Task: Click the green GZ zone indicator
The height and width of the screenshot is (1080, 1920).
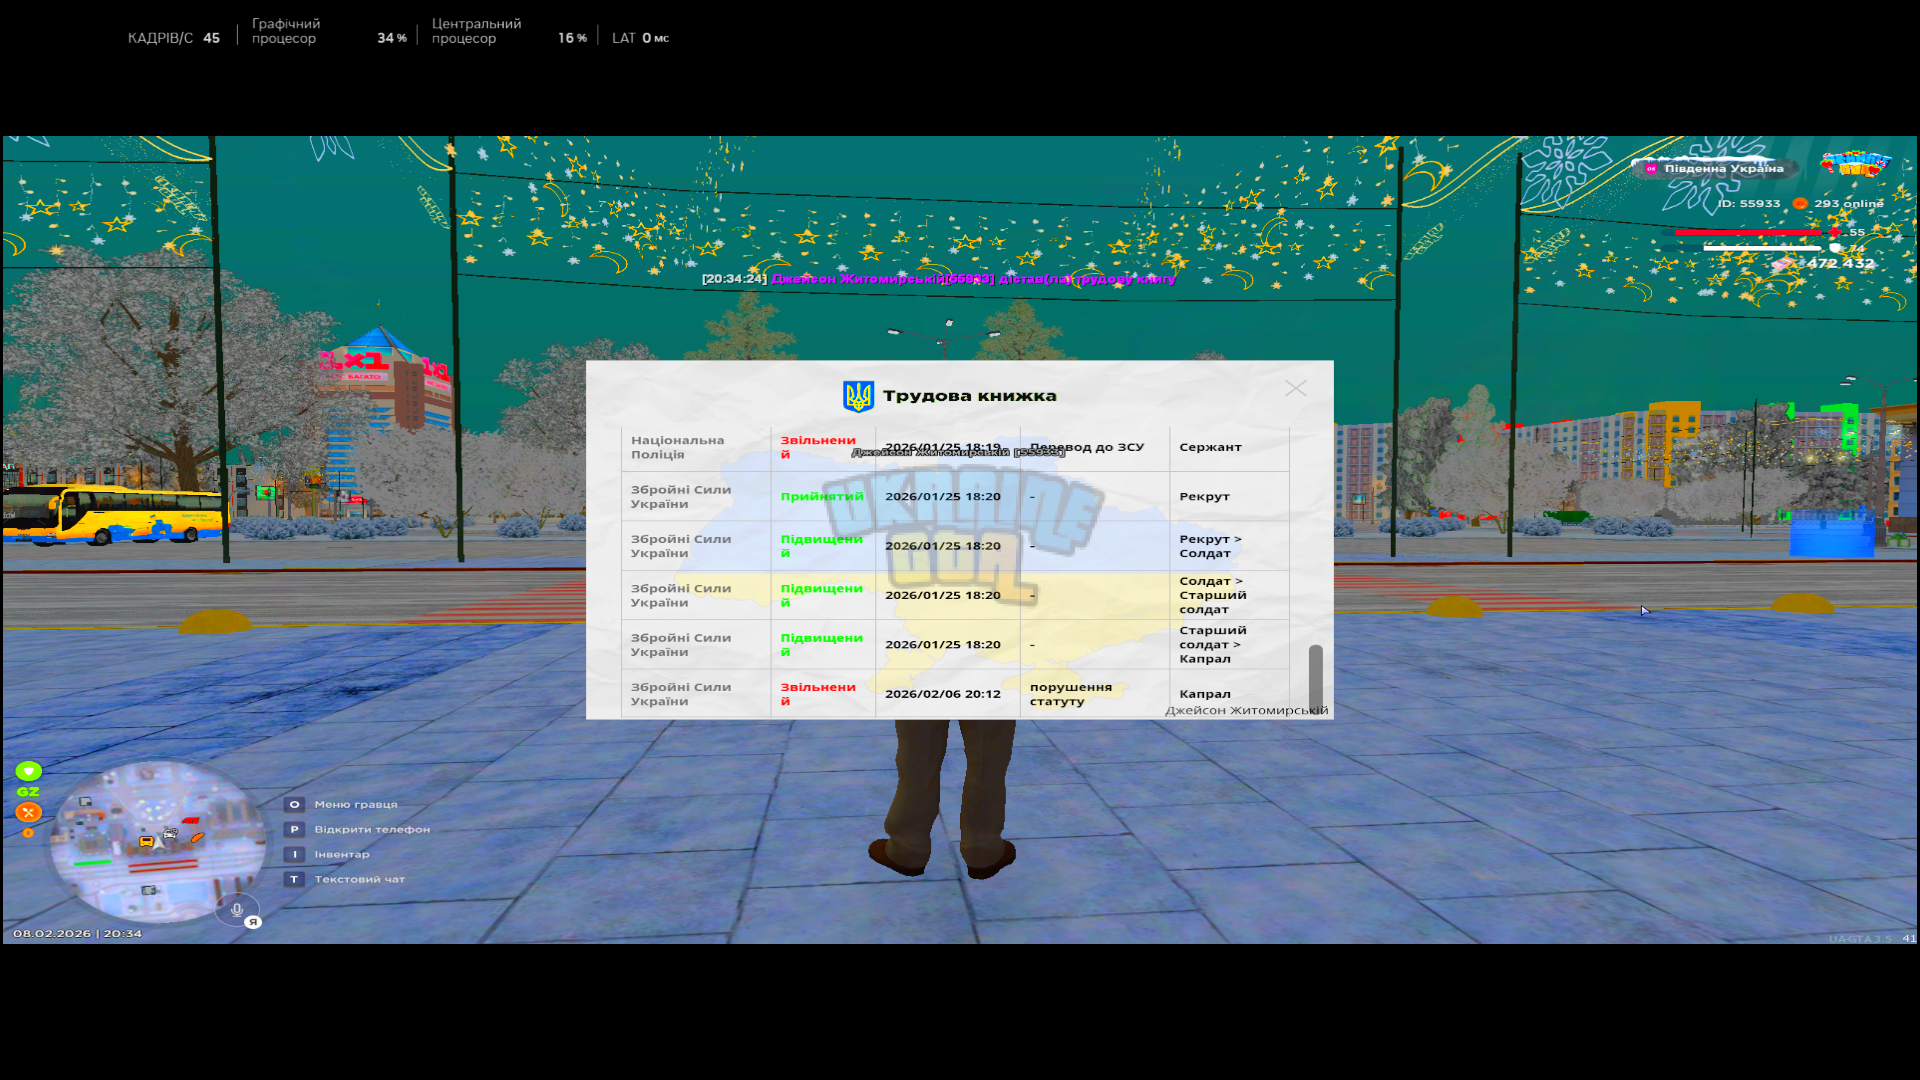Action: click(28, 792)
